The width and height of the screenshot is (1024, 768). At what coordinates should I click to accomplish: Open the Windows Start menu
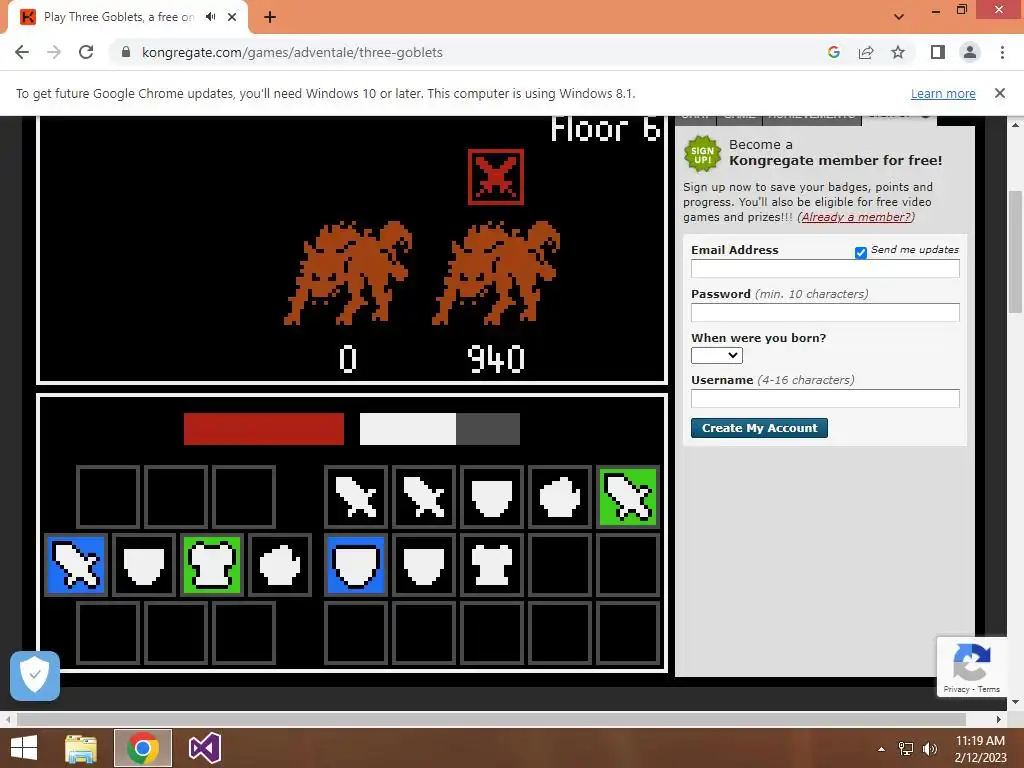(24, 748)
